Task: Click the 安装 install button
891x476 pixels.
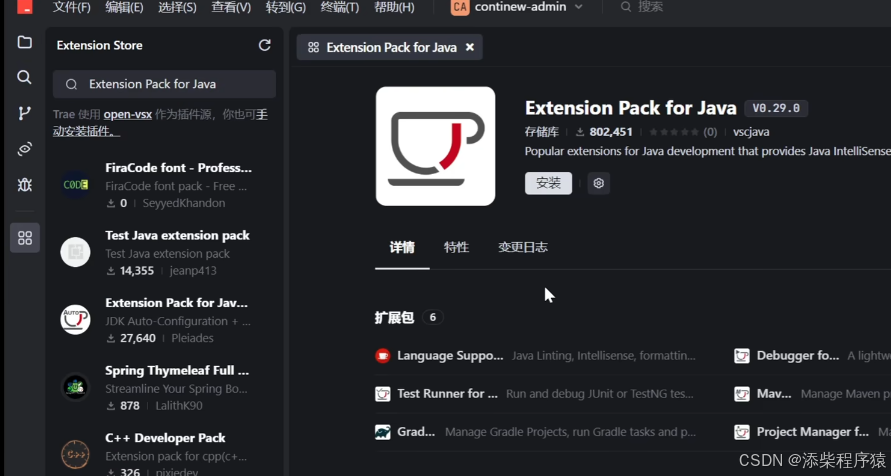Action: click(x=548, y=183)
